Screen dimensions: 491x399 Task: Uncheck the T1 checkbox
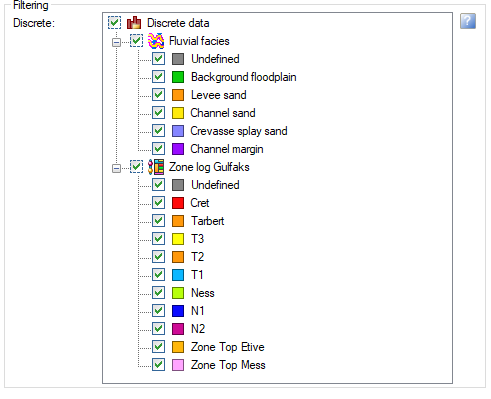[x=158, y=275]
